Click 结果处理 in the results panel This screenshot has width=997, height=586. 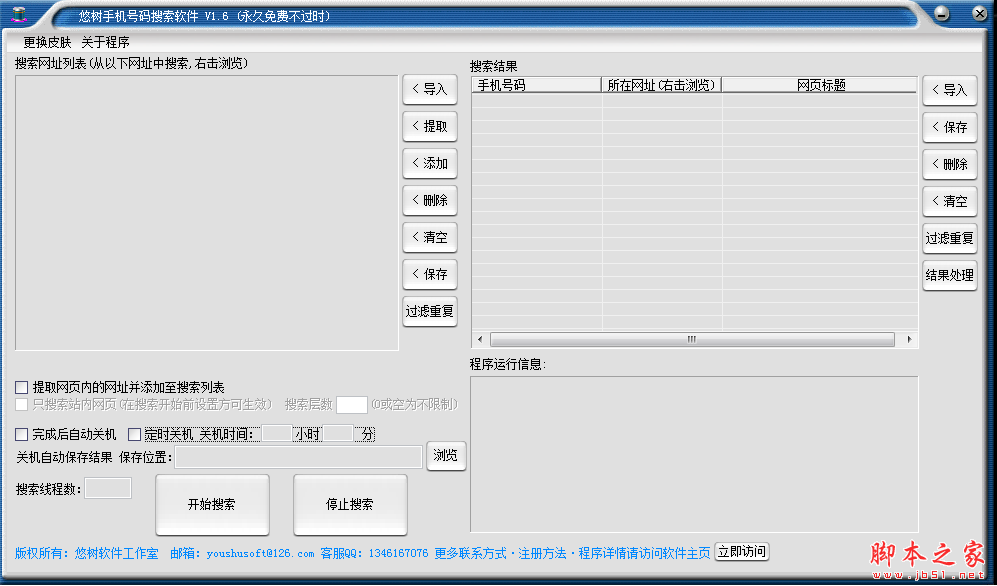(949, 274)
